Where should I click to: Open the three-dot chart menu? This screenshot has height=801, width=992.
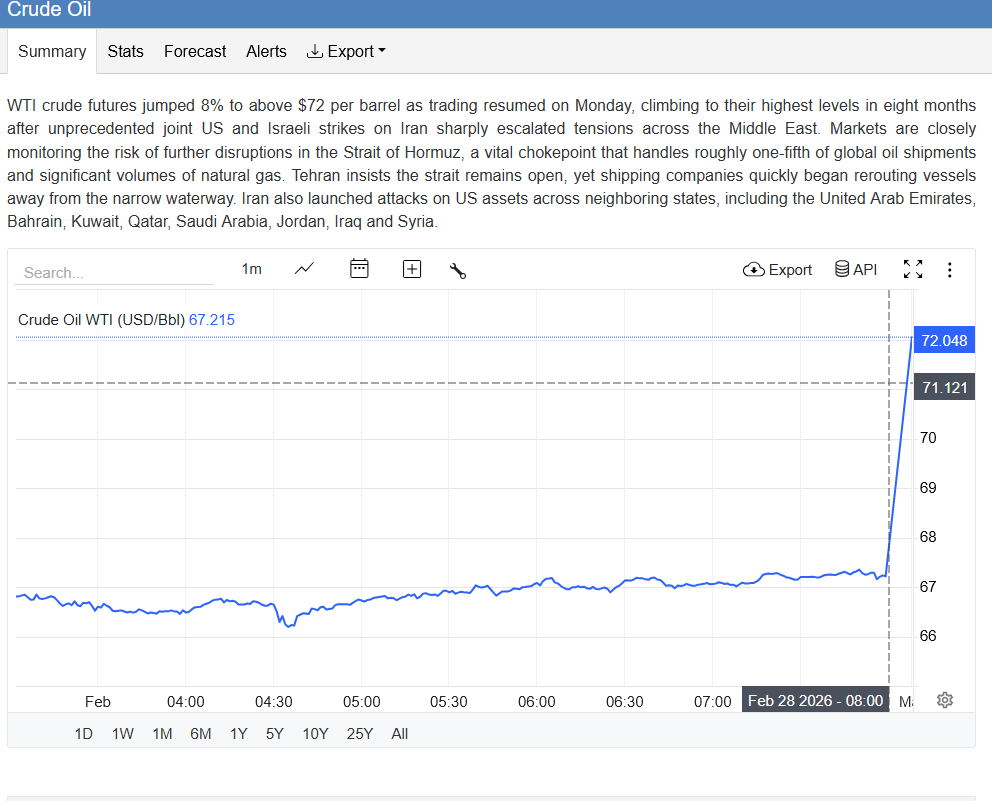950,270
